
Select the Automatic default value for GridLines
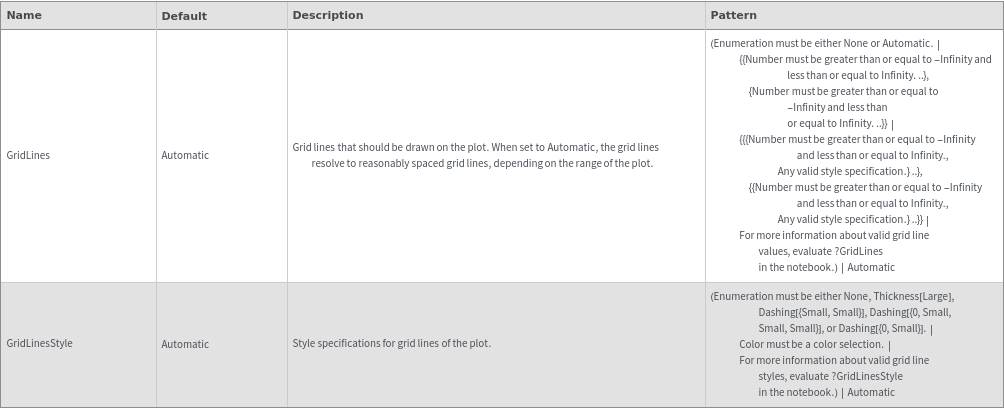pos(185,155)
